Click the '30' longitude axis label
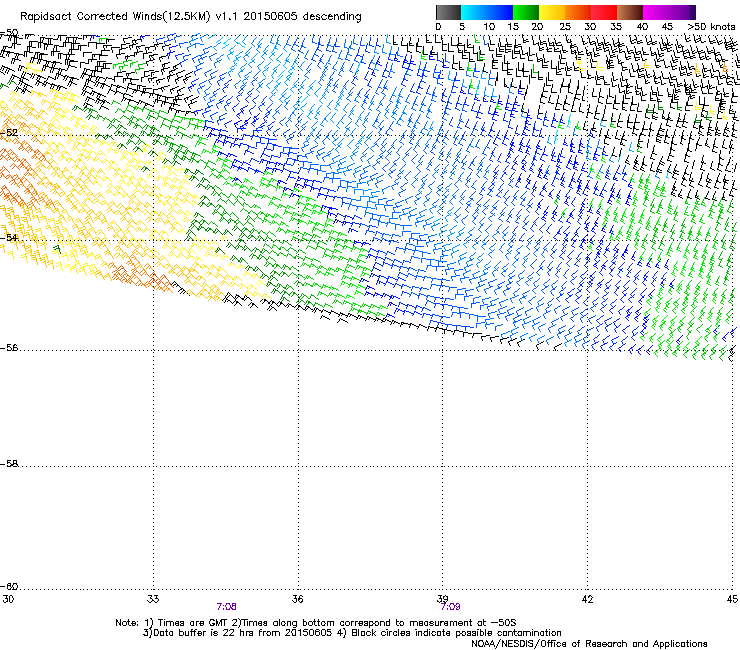The width and height of the screenshot is (740, 650). pos(8,599)
